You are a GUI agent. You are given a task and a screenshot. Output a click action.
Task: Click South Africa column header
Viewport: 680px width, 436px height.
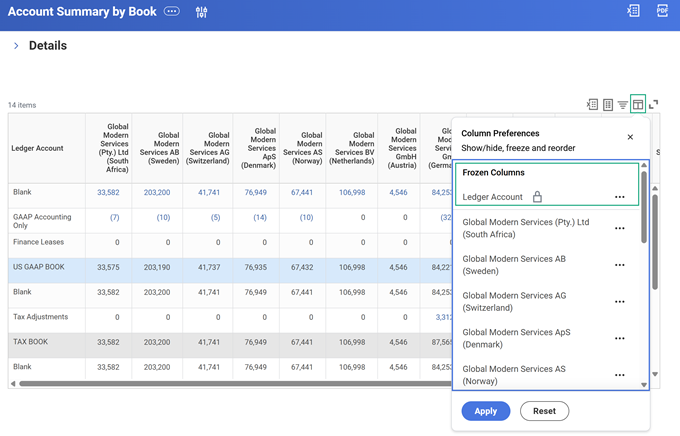coord(109,148)
